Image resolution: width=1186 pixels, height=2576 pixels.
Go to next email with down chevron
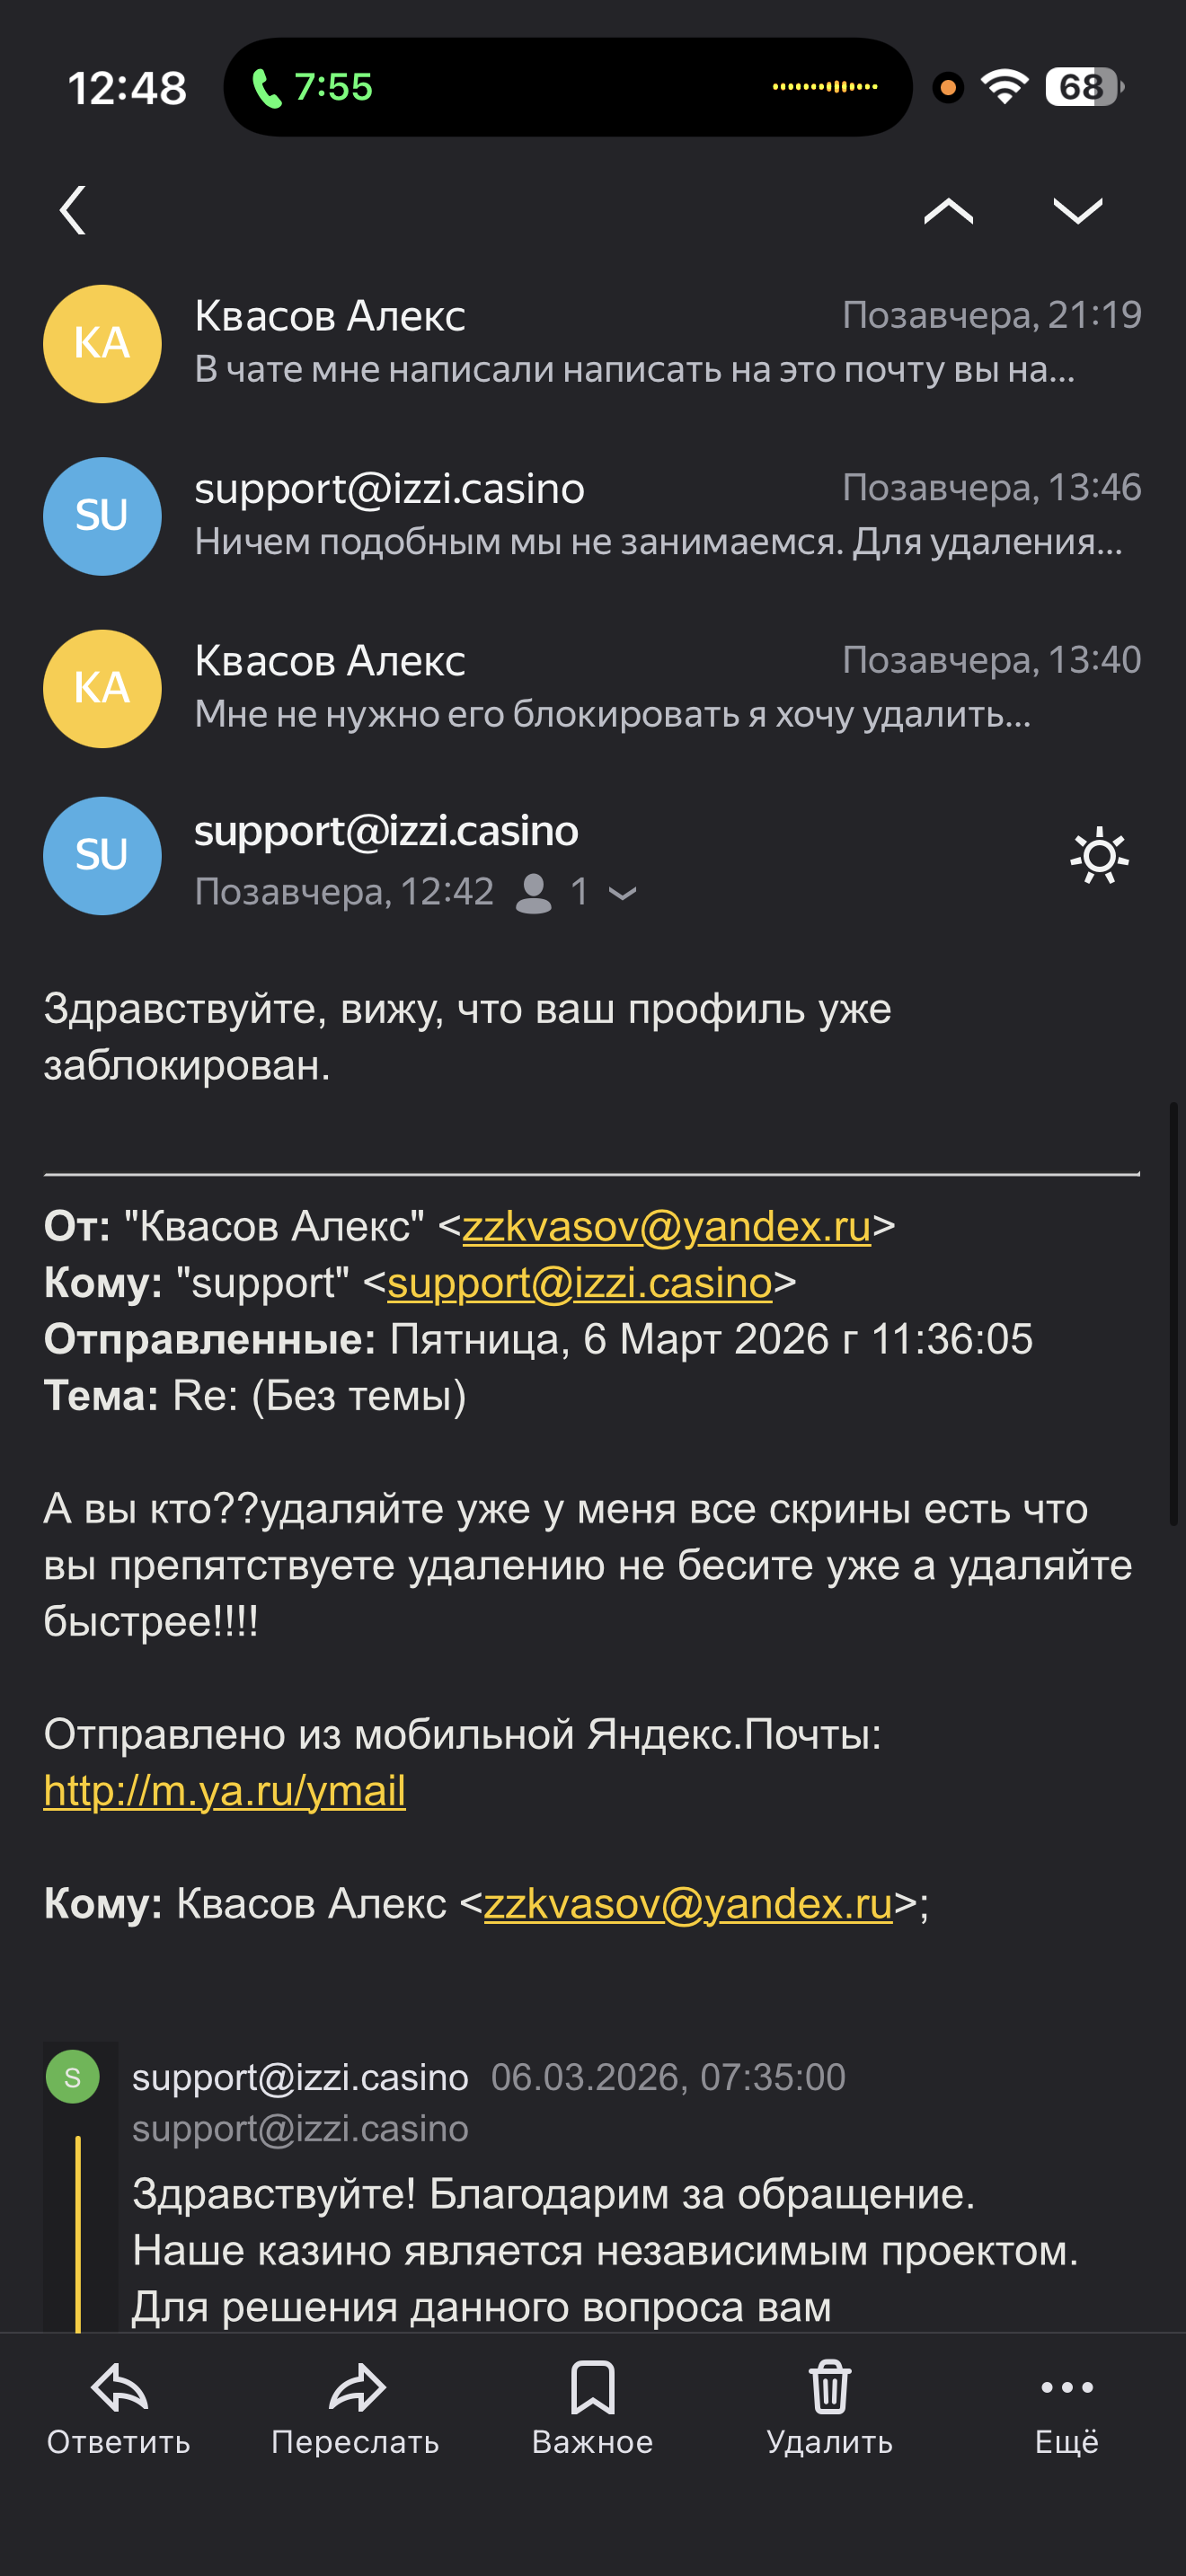(1077, 211)
